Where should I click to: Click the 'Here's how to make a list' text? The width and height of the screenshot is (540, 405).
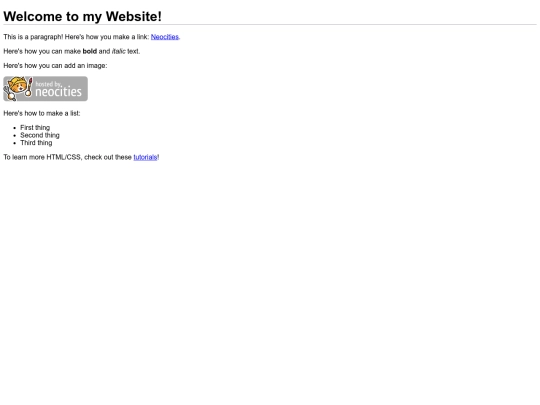[42, 113]
